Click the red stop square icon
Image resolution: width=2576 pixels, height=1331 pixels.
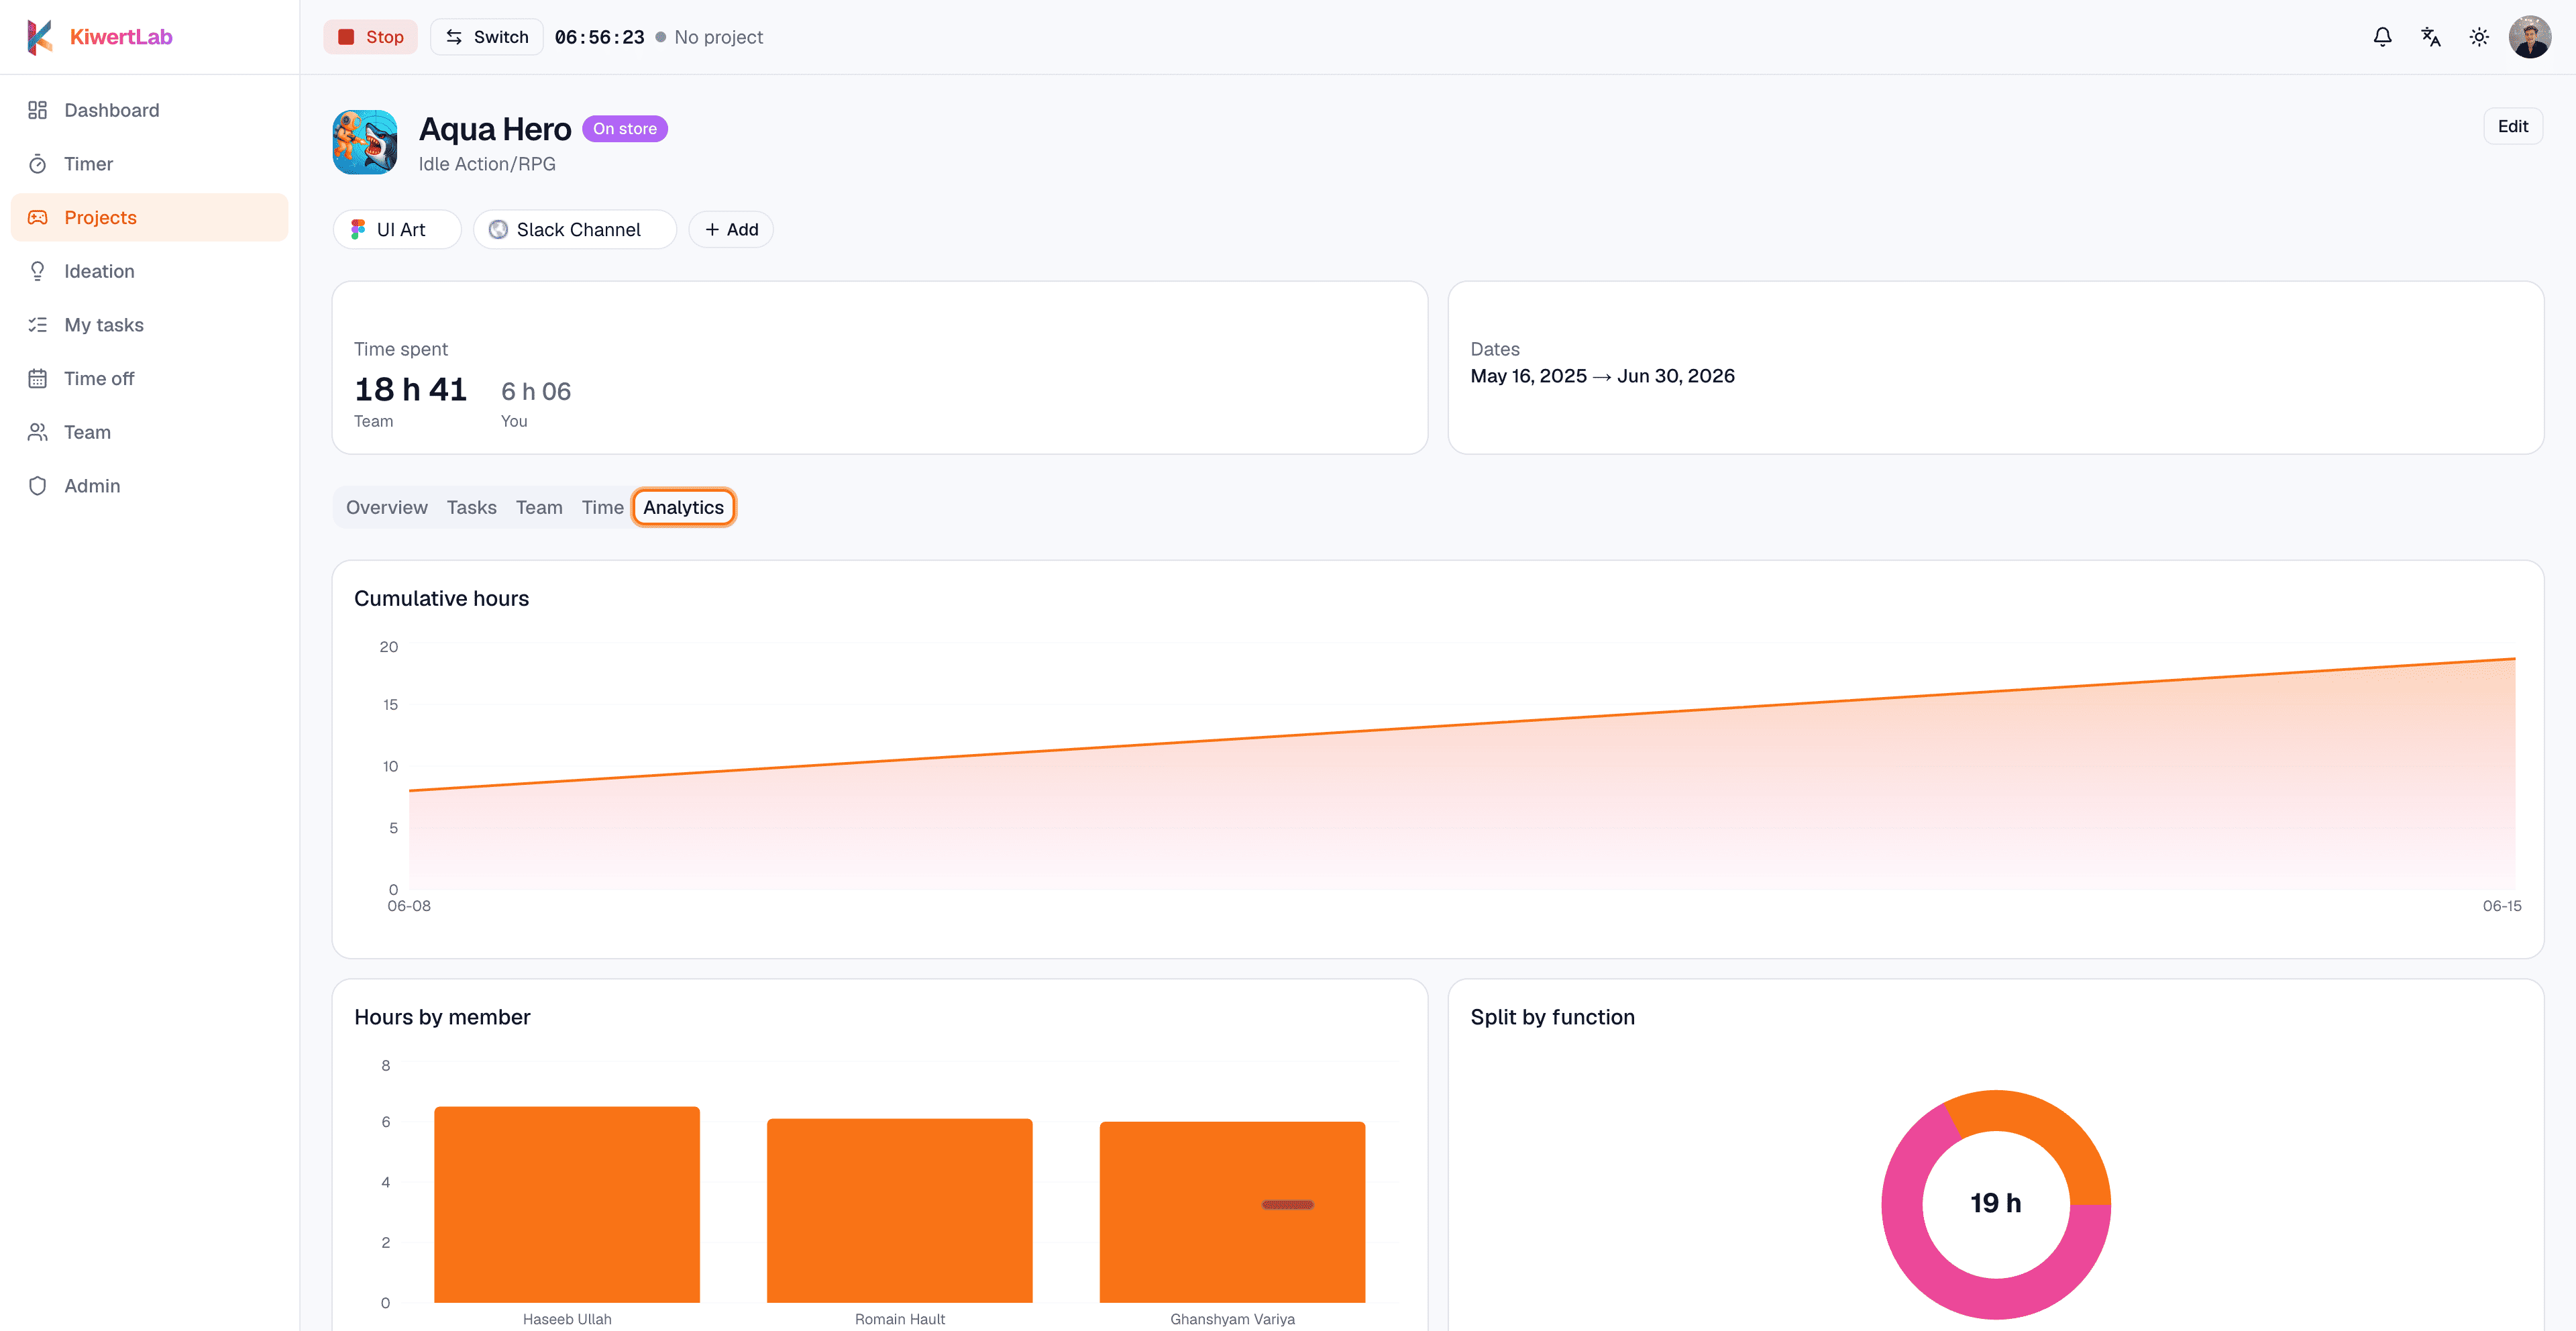pos(346,37)
